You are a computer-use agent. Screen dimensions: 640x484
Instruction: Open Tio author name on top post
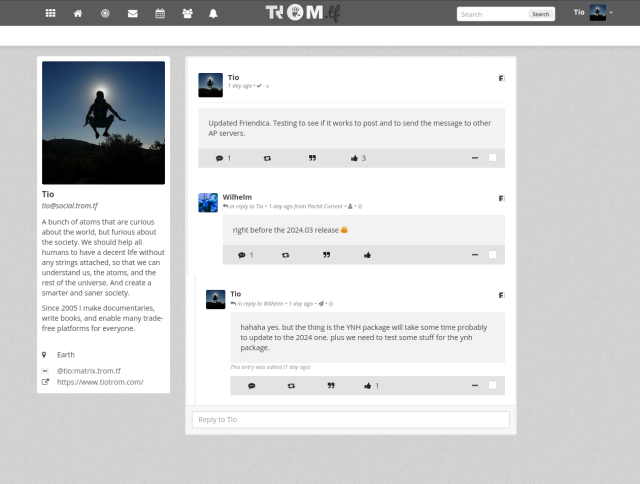[233, 78]
